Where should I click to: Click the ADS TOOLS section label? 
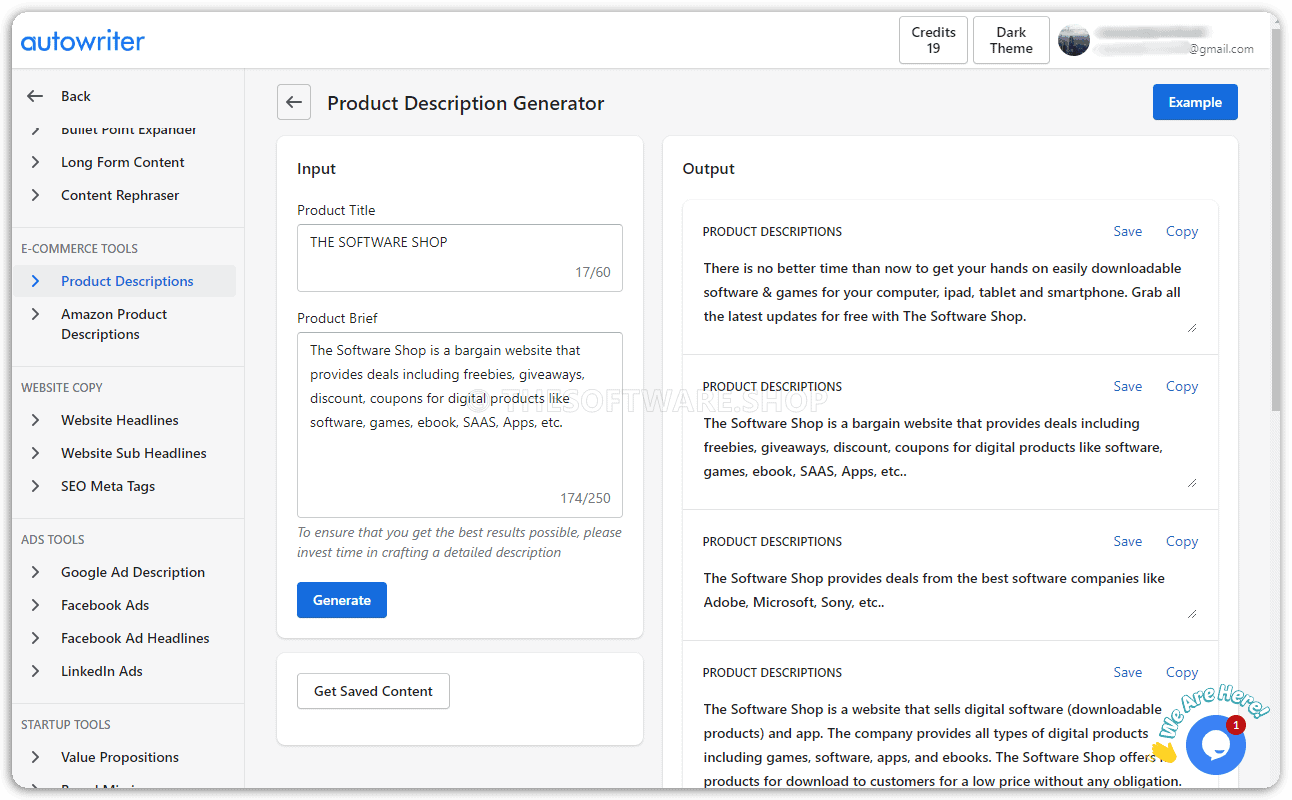[53, 539]
